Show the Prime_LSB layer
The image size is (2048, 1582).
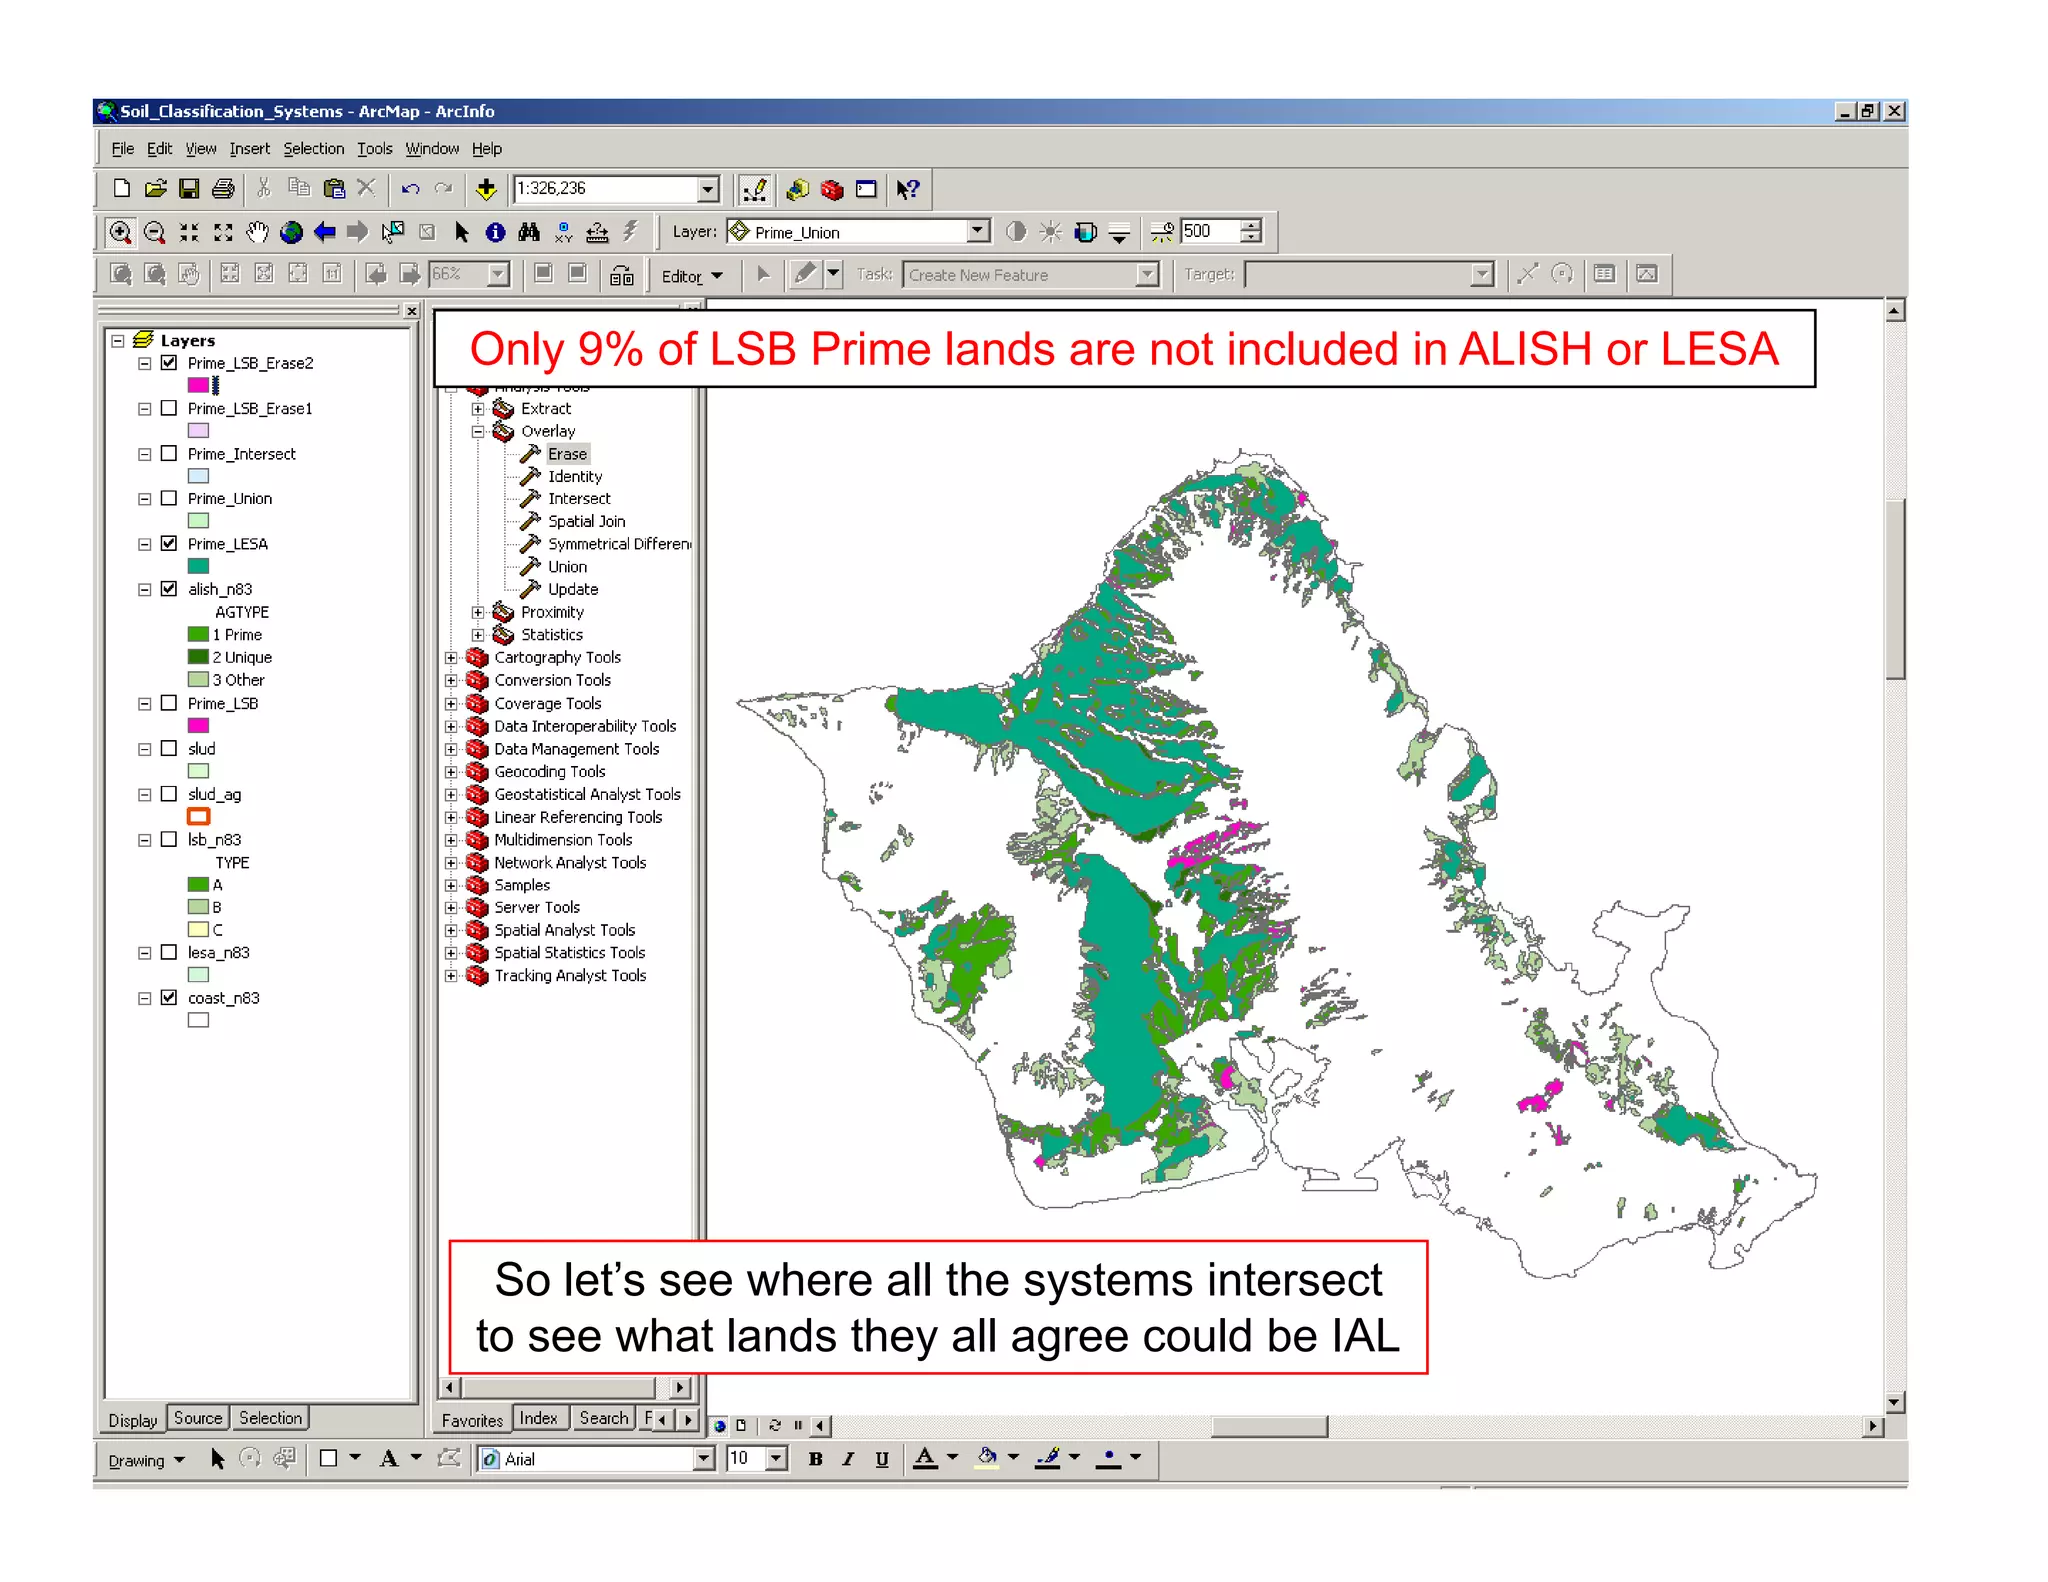click(x=169, y=703)
